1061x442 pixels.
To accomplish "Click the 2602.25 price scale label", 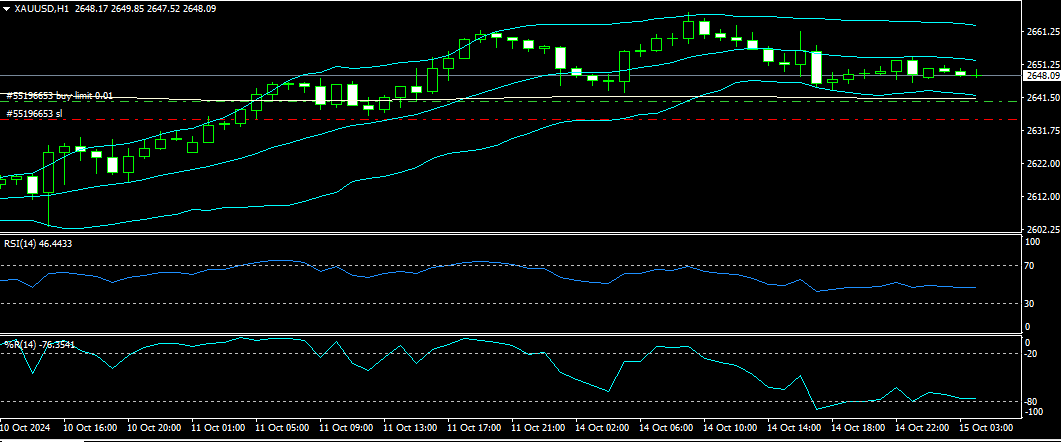I will [x=1042, y=229].
